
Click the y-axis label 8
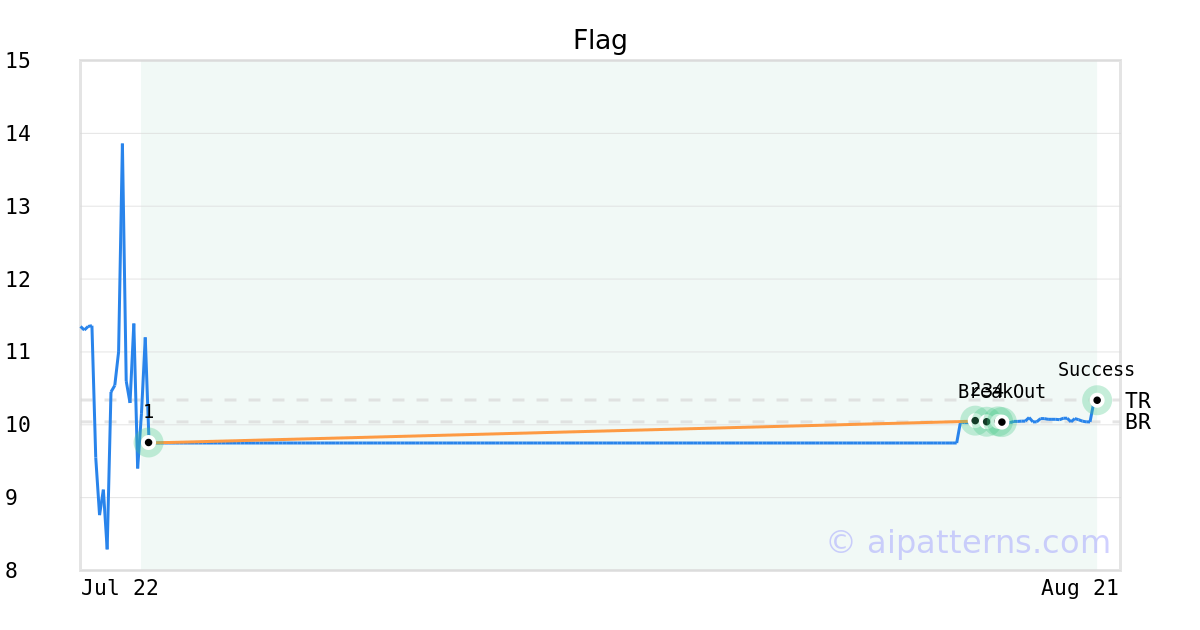[x=11, y=571]
